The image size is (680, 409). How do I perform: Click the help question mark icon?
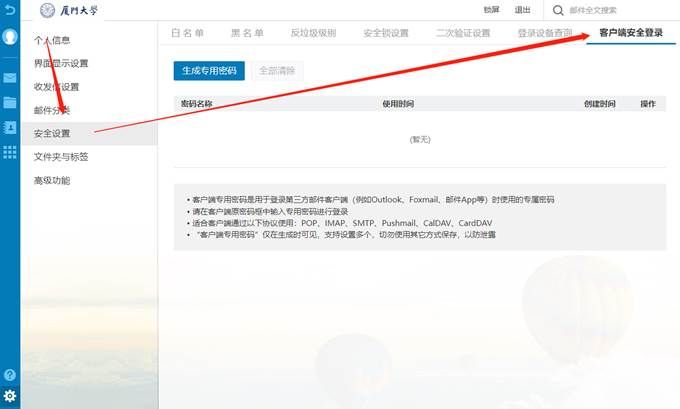click(x=10, y=374)
